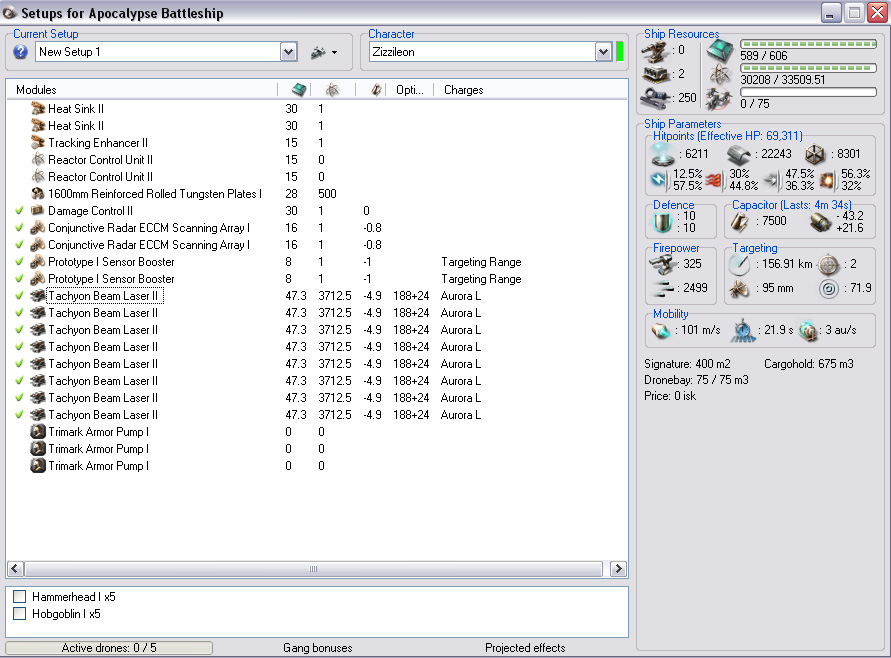Open the Gang bonuses section
891x658 pixels.
[x=317, y=648]
